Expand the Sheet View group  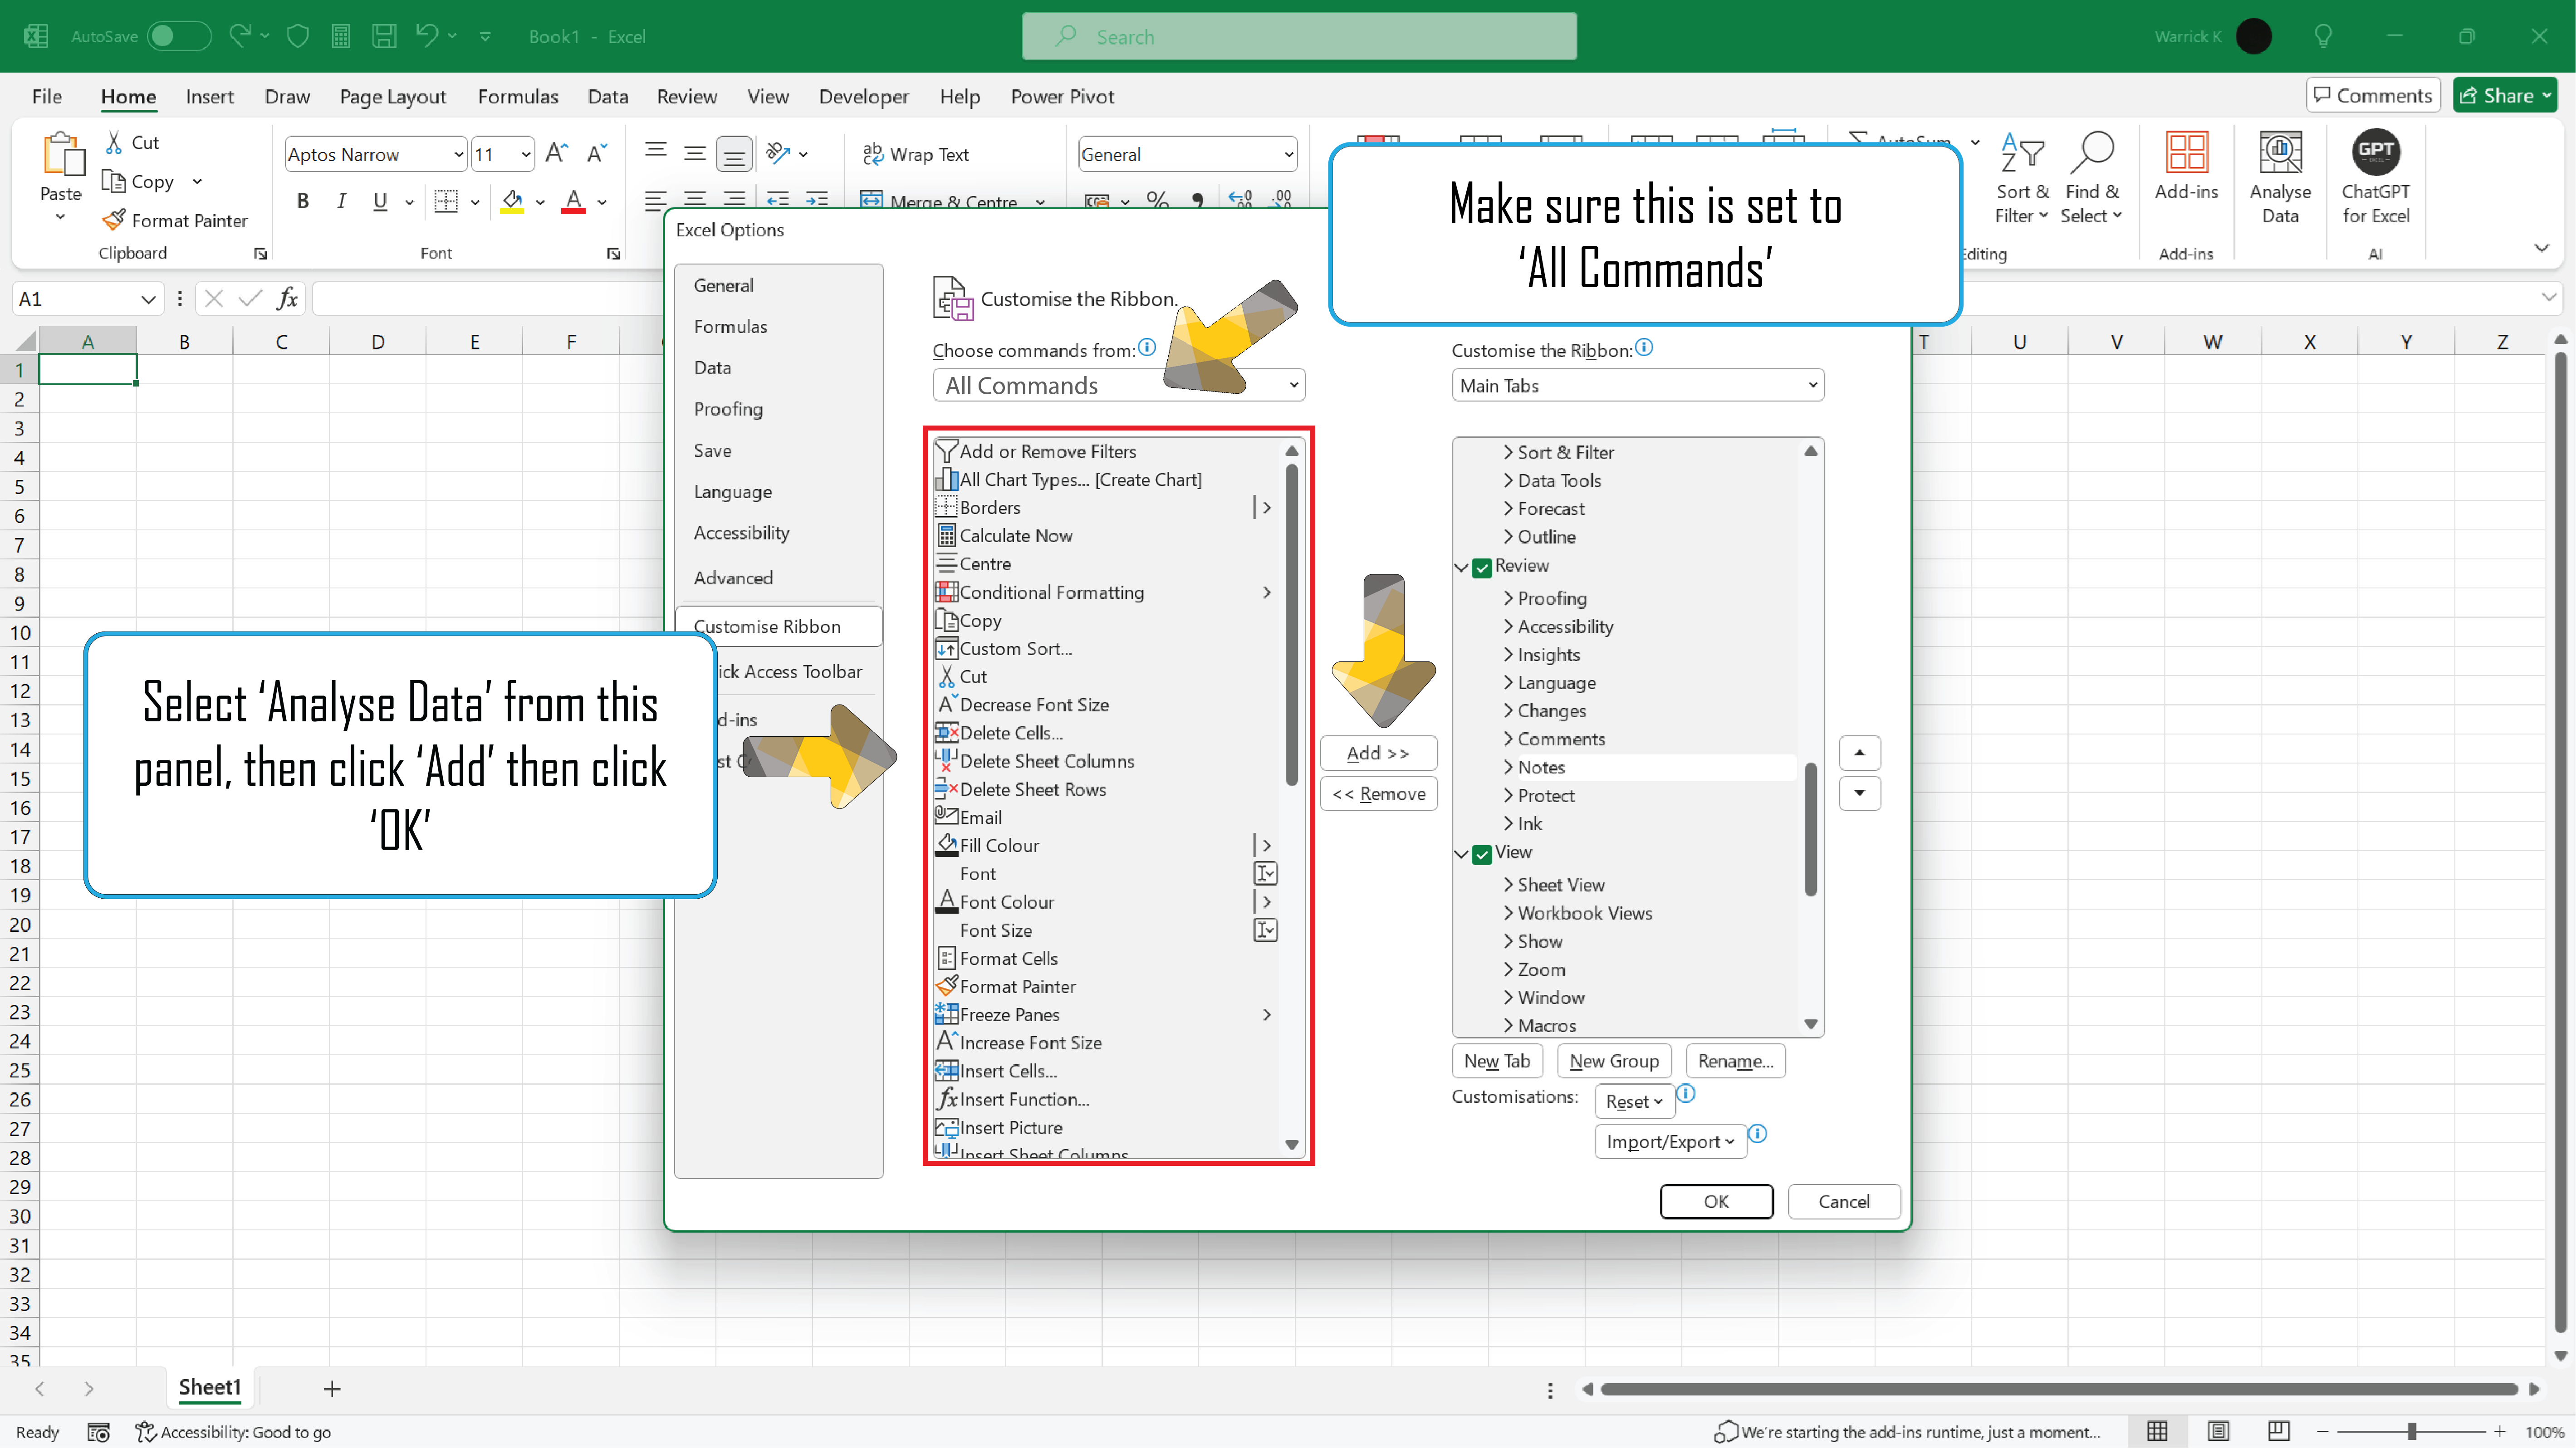[x=1508, y=884]
